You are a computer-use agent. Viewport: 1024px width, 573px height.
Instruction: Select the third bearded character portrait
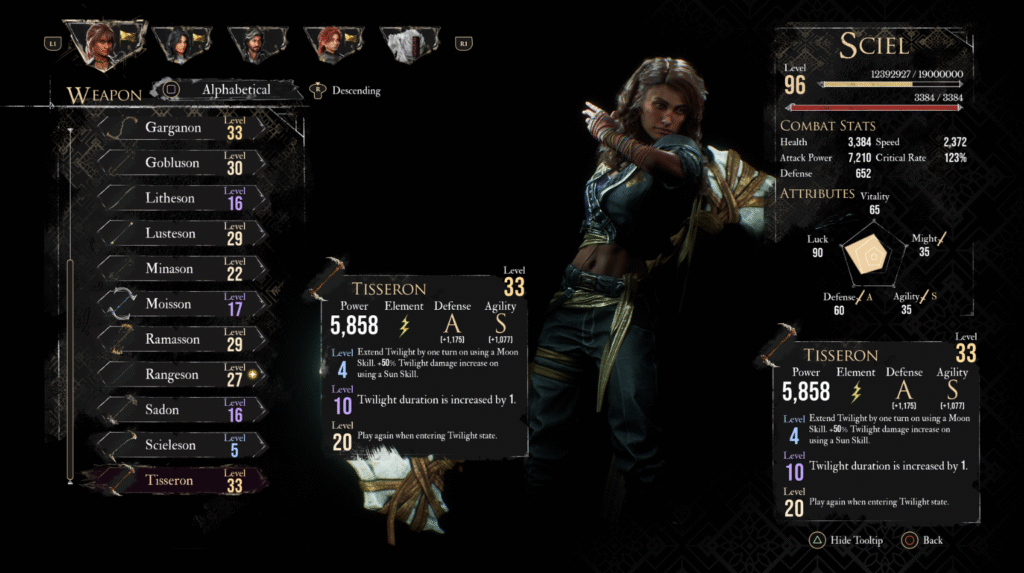tap(258, 44)
